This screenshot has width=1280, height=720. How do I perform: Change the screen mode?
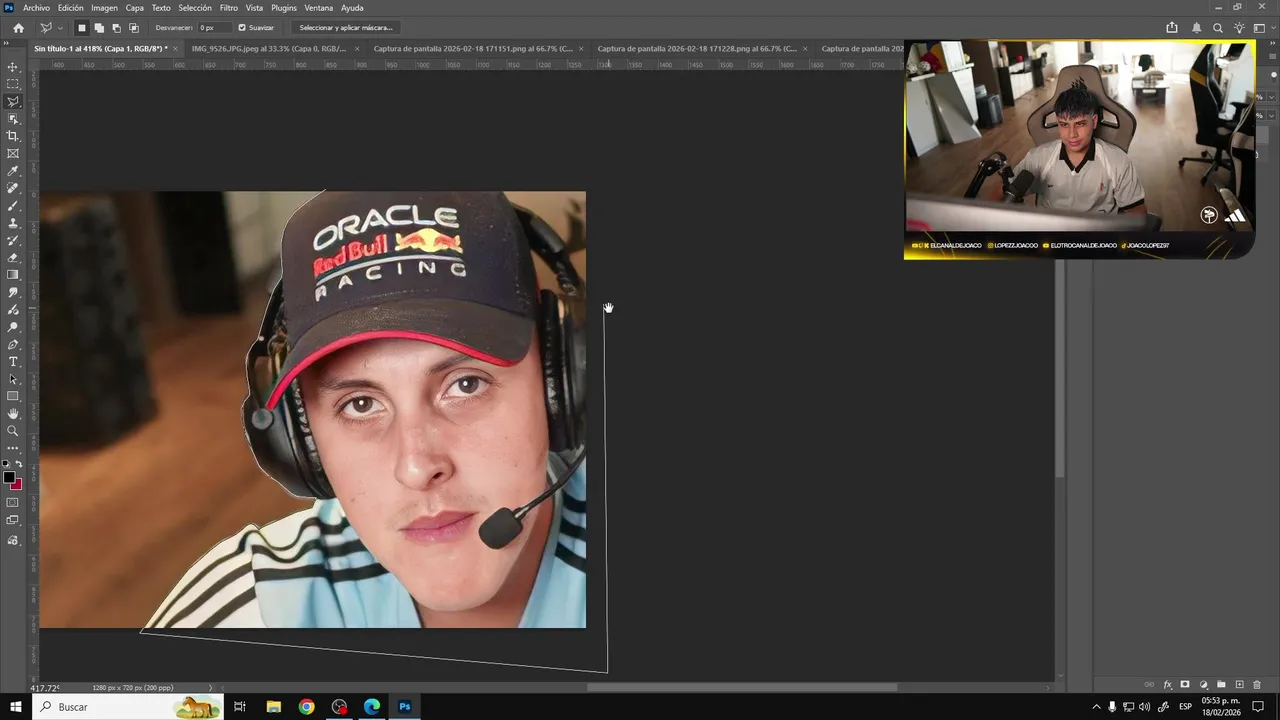pos(13,520)
